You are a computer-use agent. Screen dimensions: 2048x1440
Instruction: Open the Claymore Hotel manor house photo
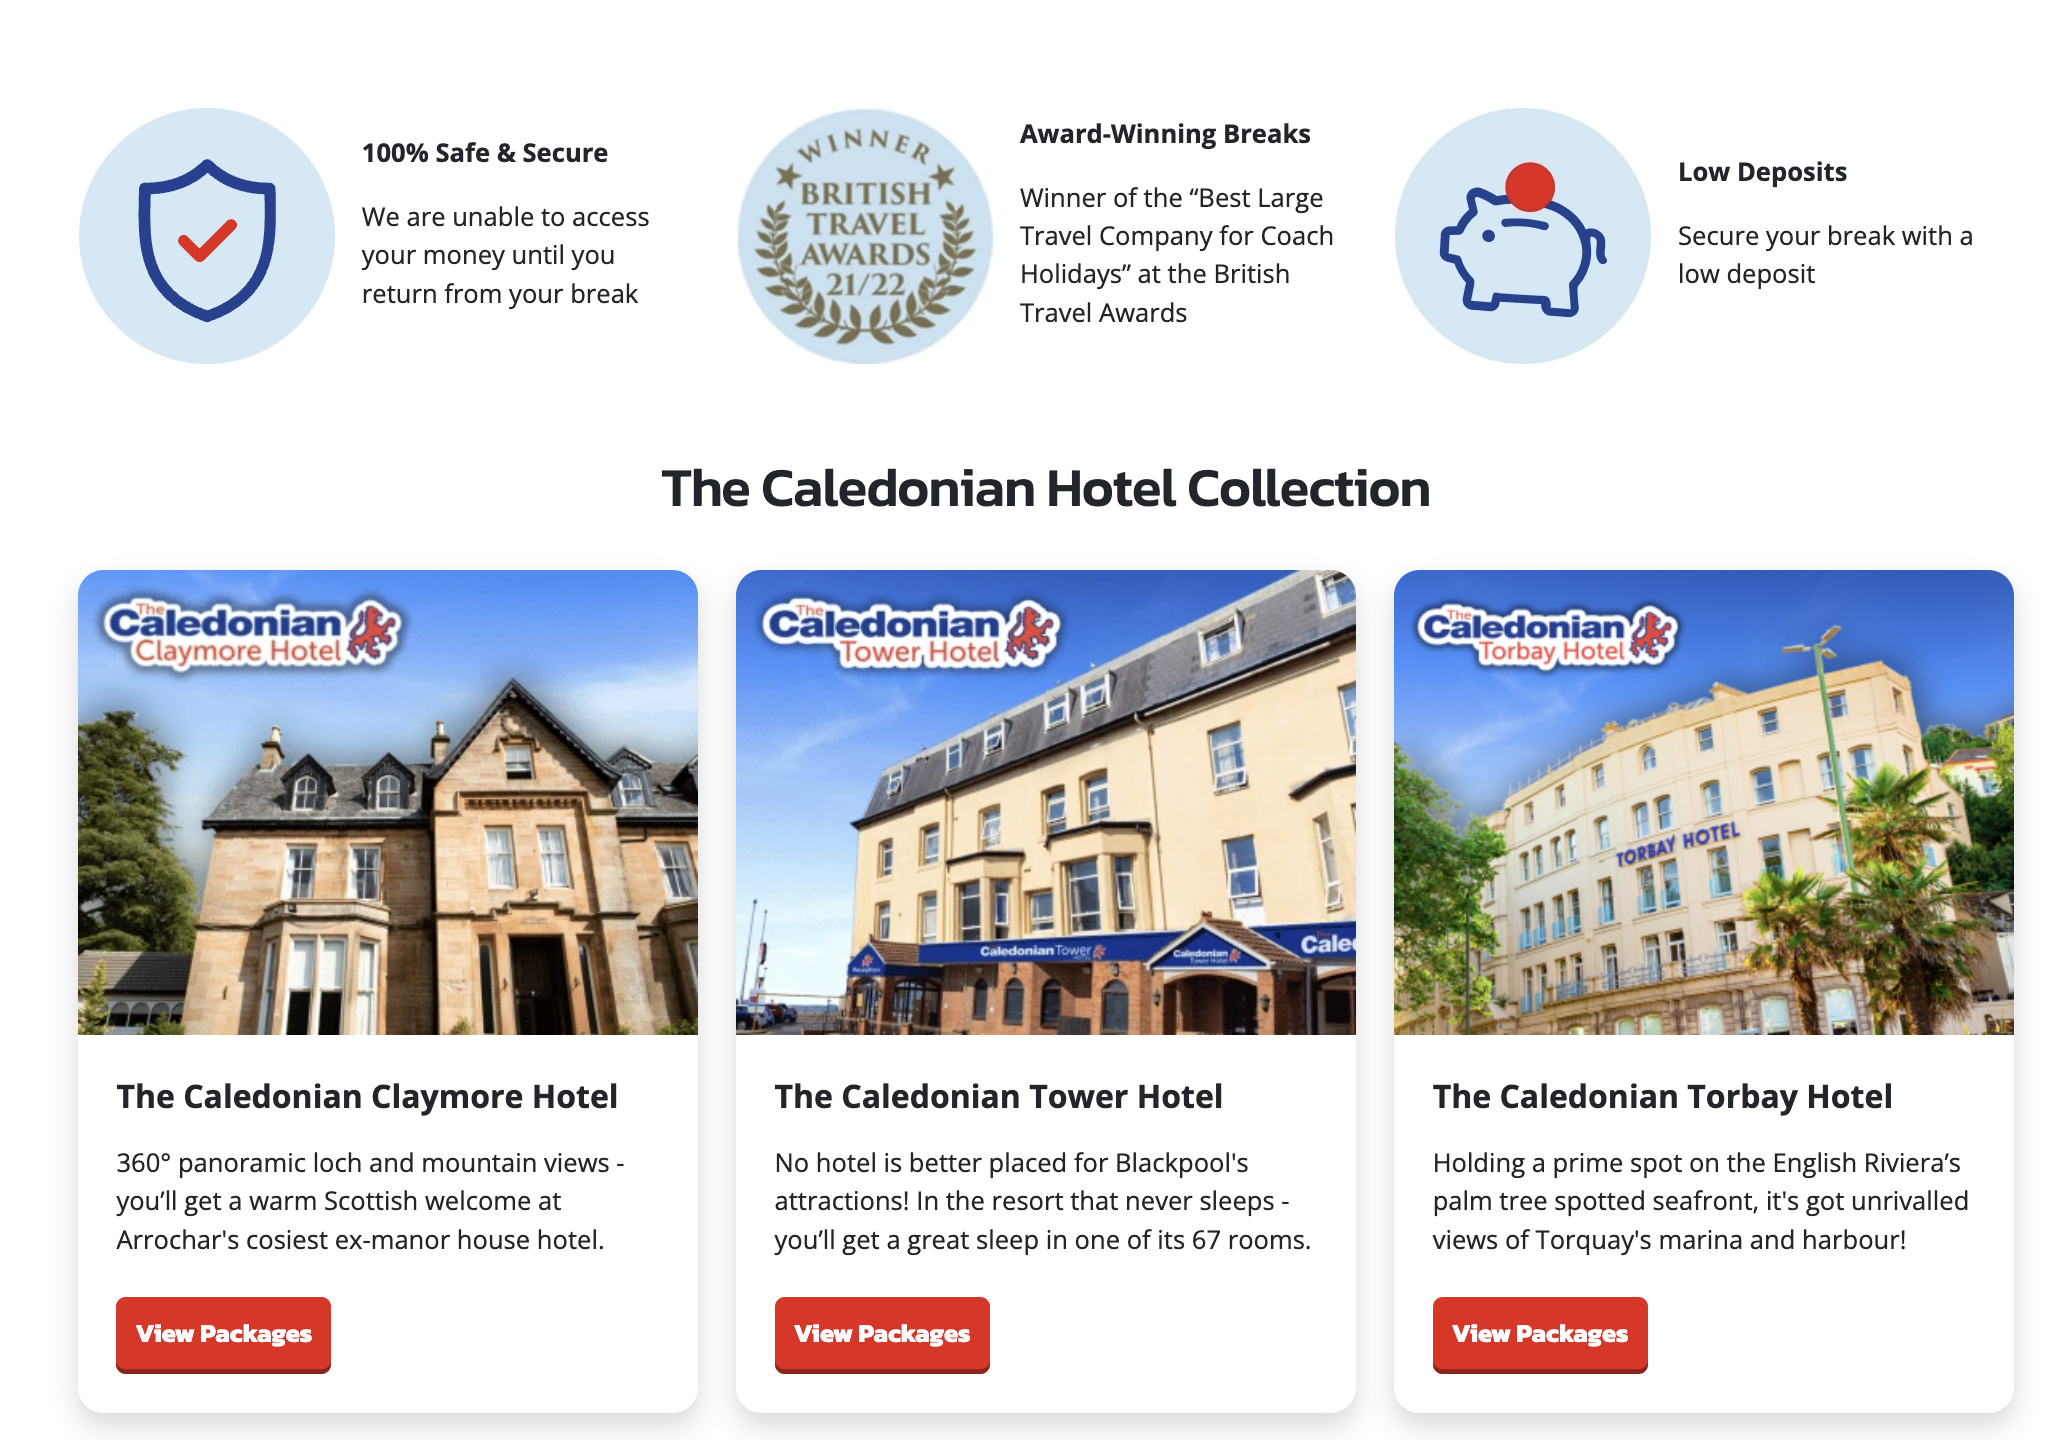(388, 802)
